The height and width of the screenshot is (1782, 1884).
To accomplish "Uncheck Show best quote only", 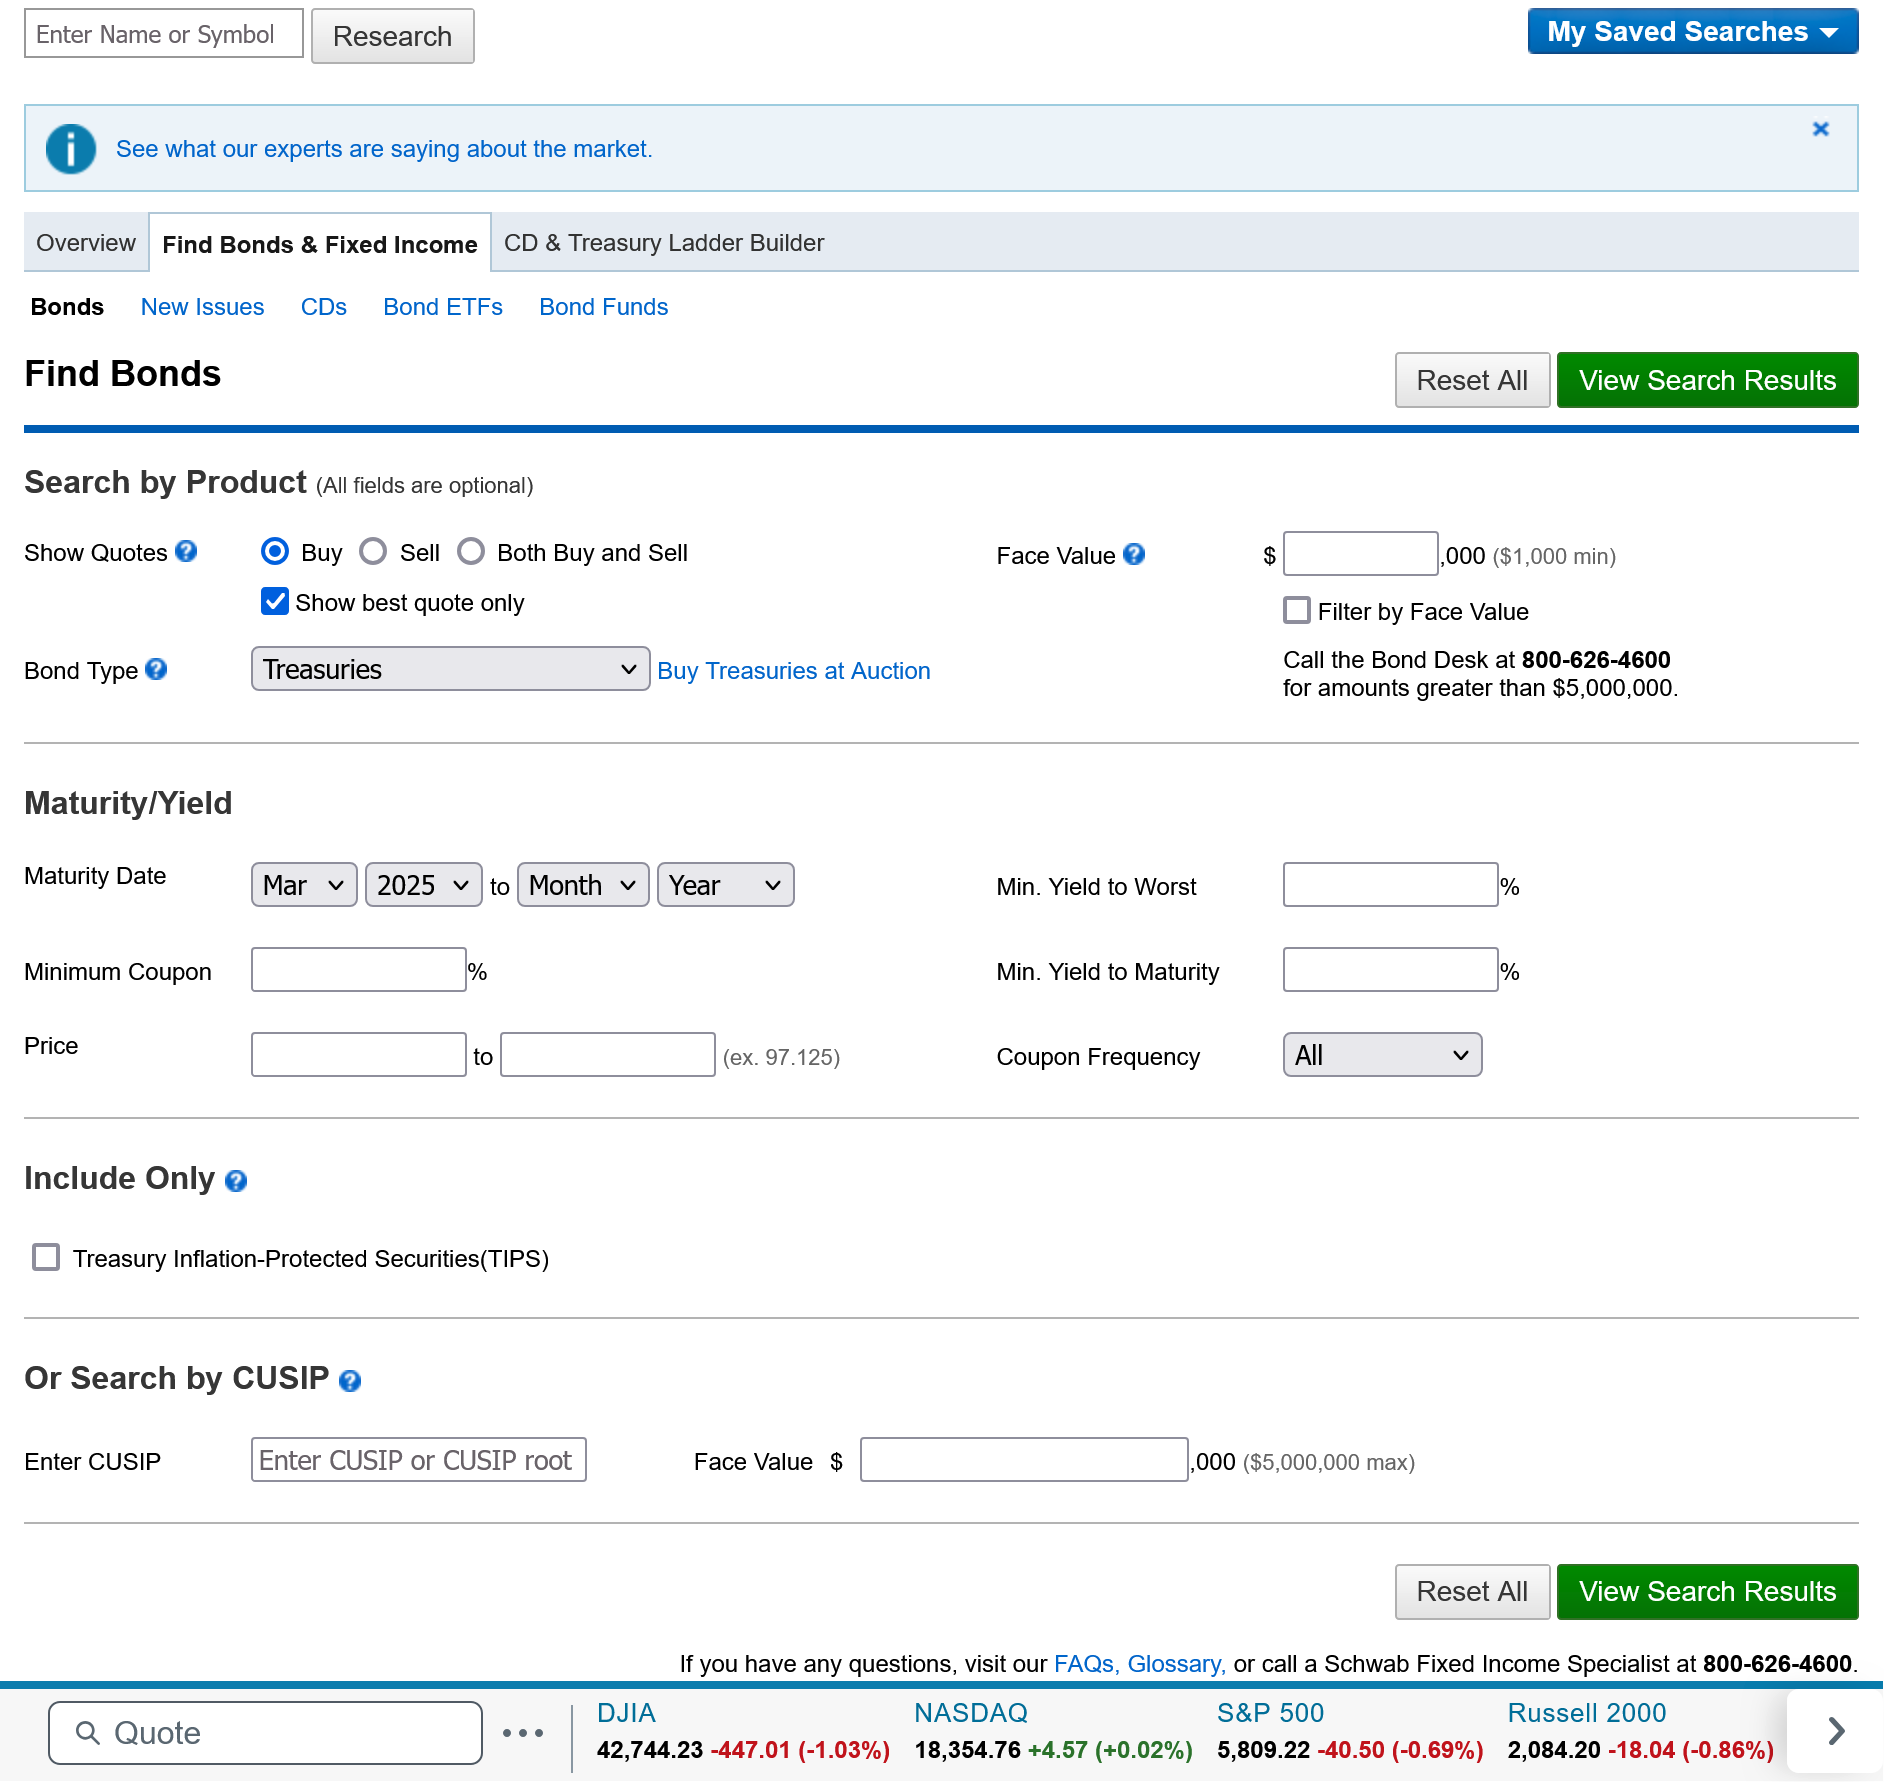I will point(275,601).
